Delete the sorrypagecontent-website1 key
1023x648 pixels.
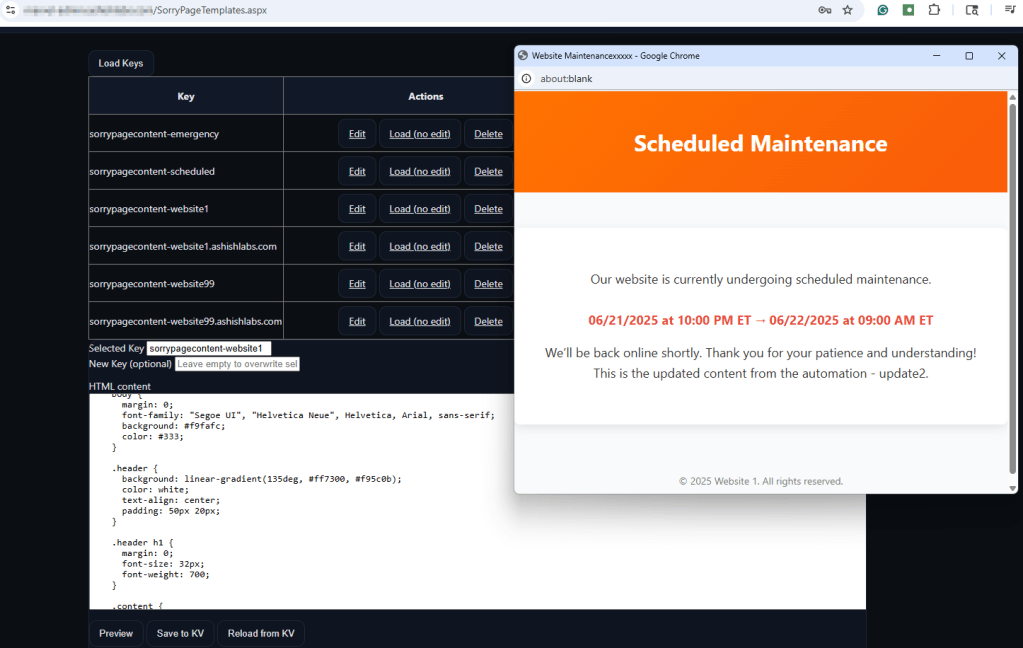click(x=488, y=209)
